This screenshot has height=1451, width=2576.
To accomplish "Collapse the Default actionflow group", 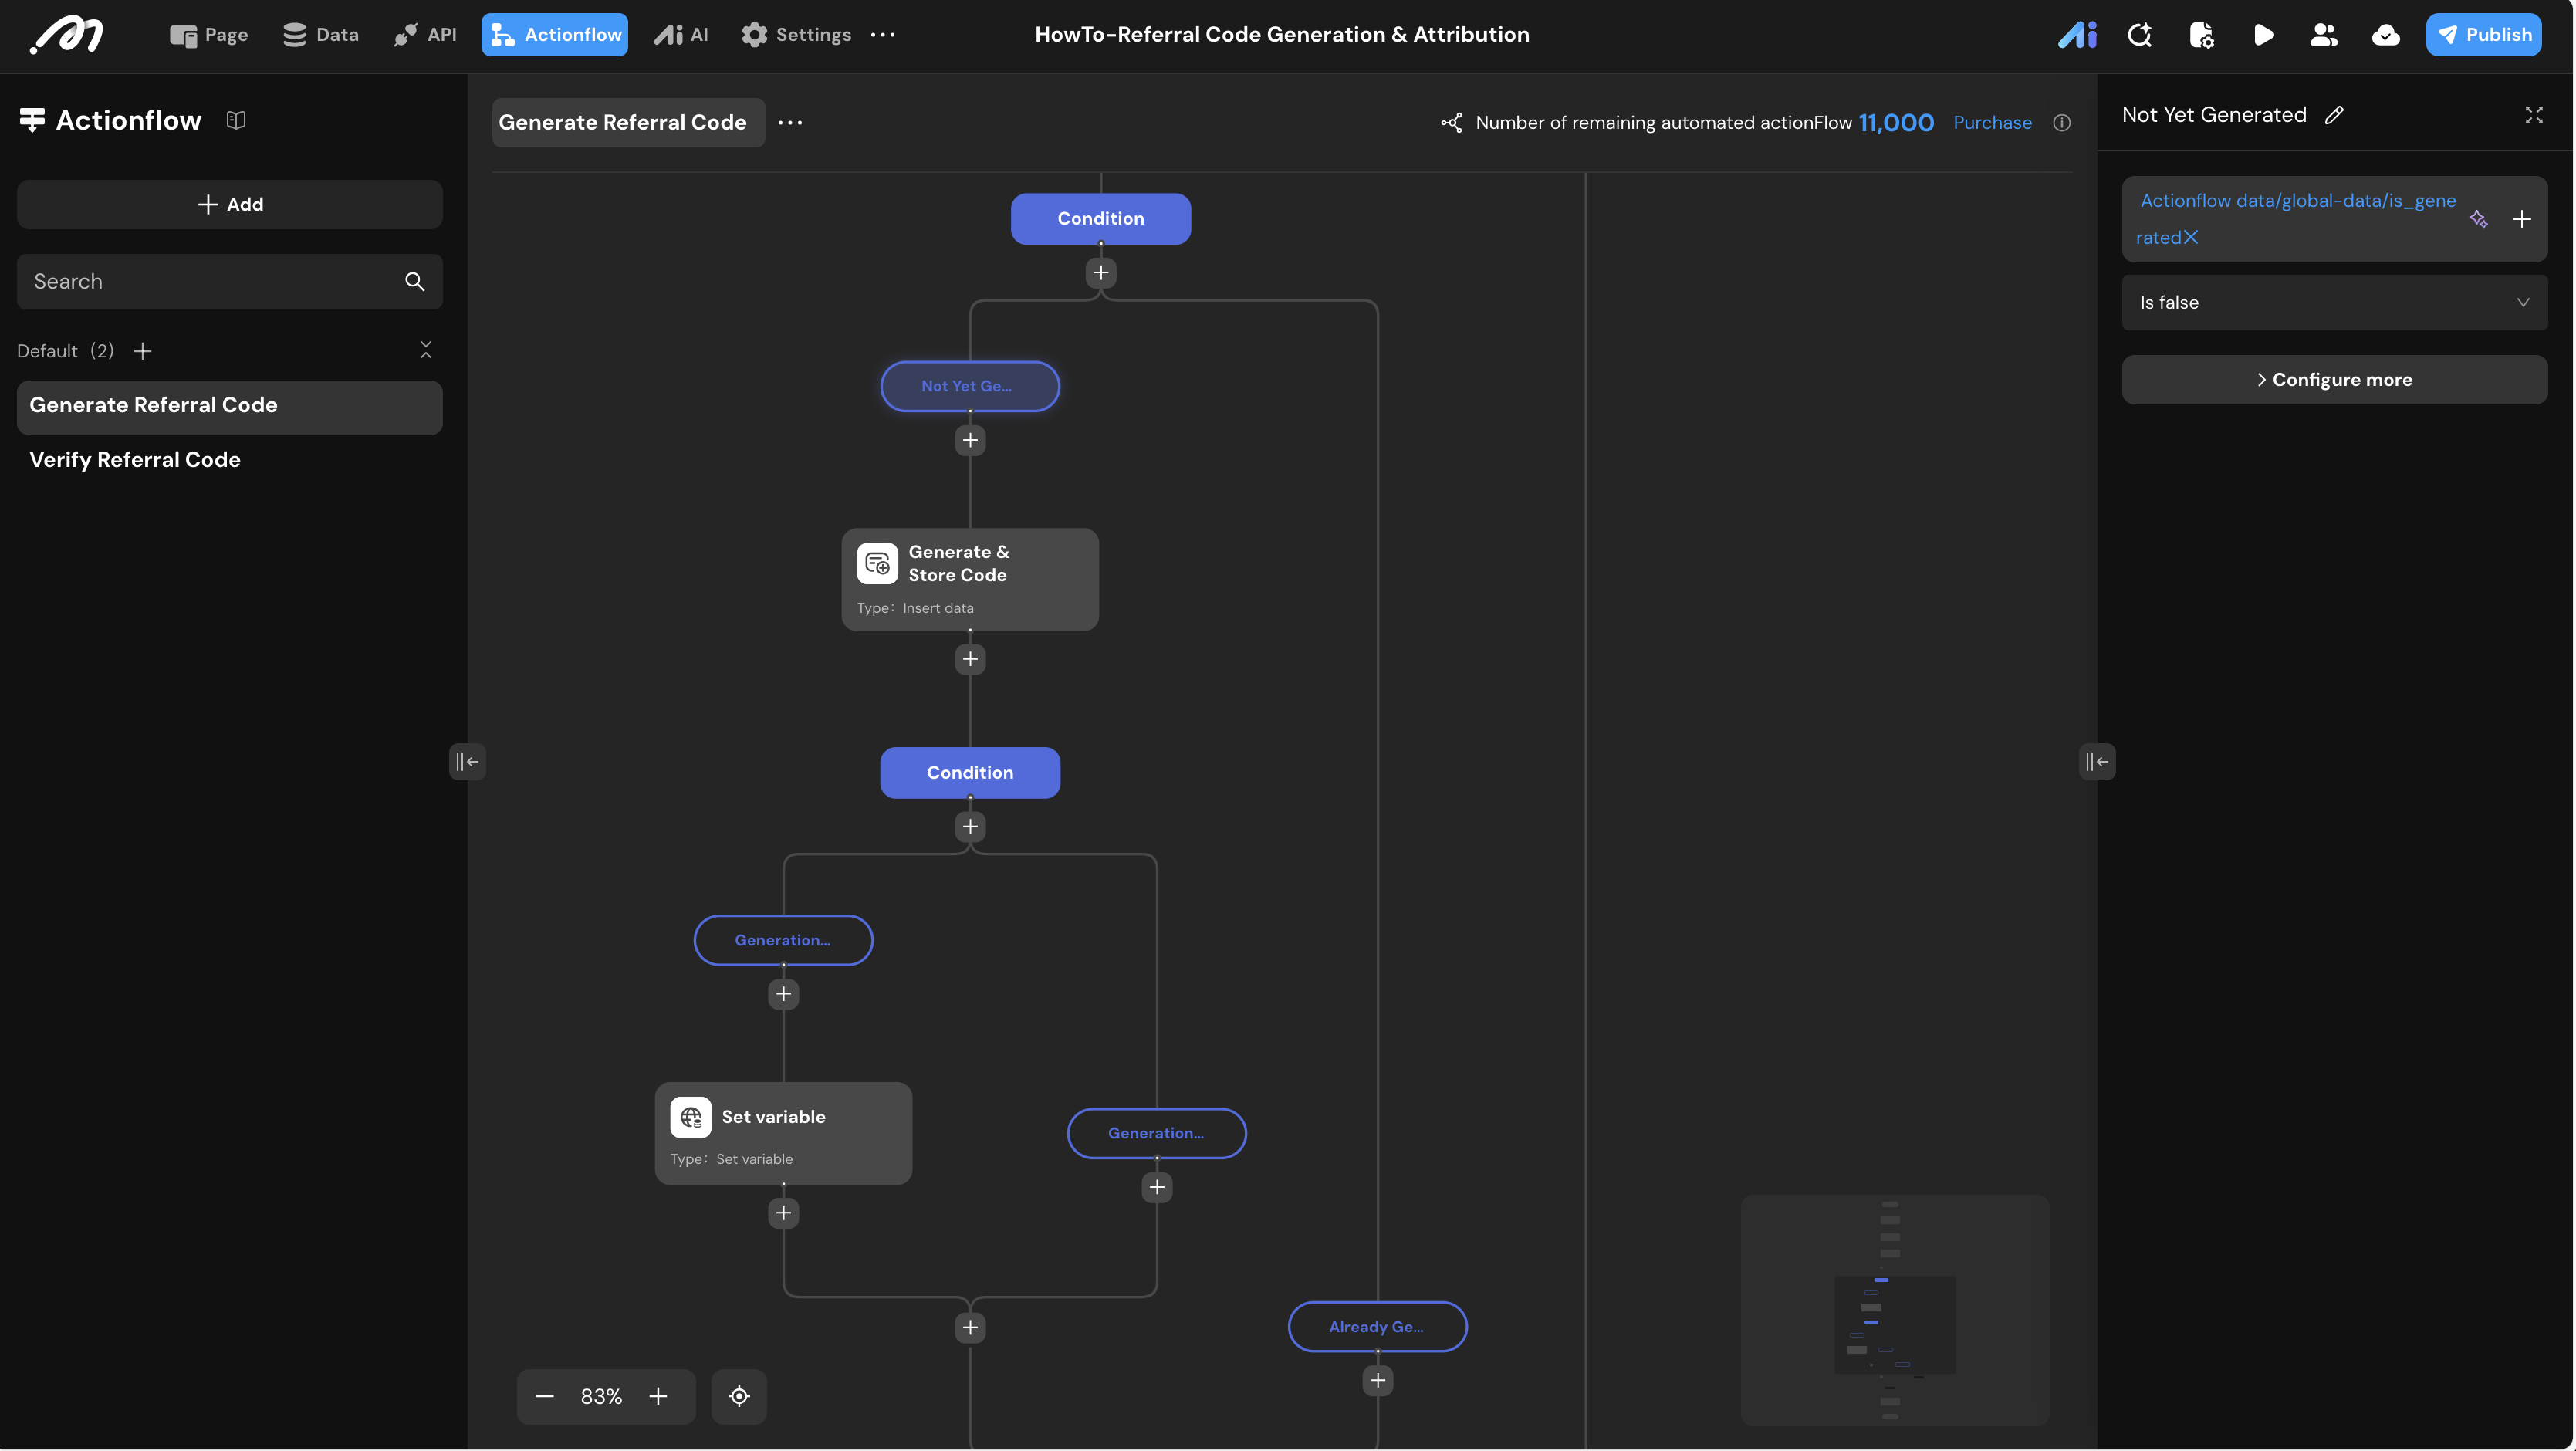I will [426, 350].
